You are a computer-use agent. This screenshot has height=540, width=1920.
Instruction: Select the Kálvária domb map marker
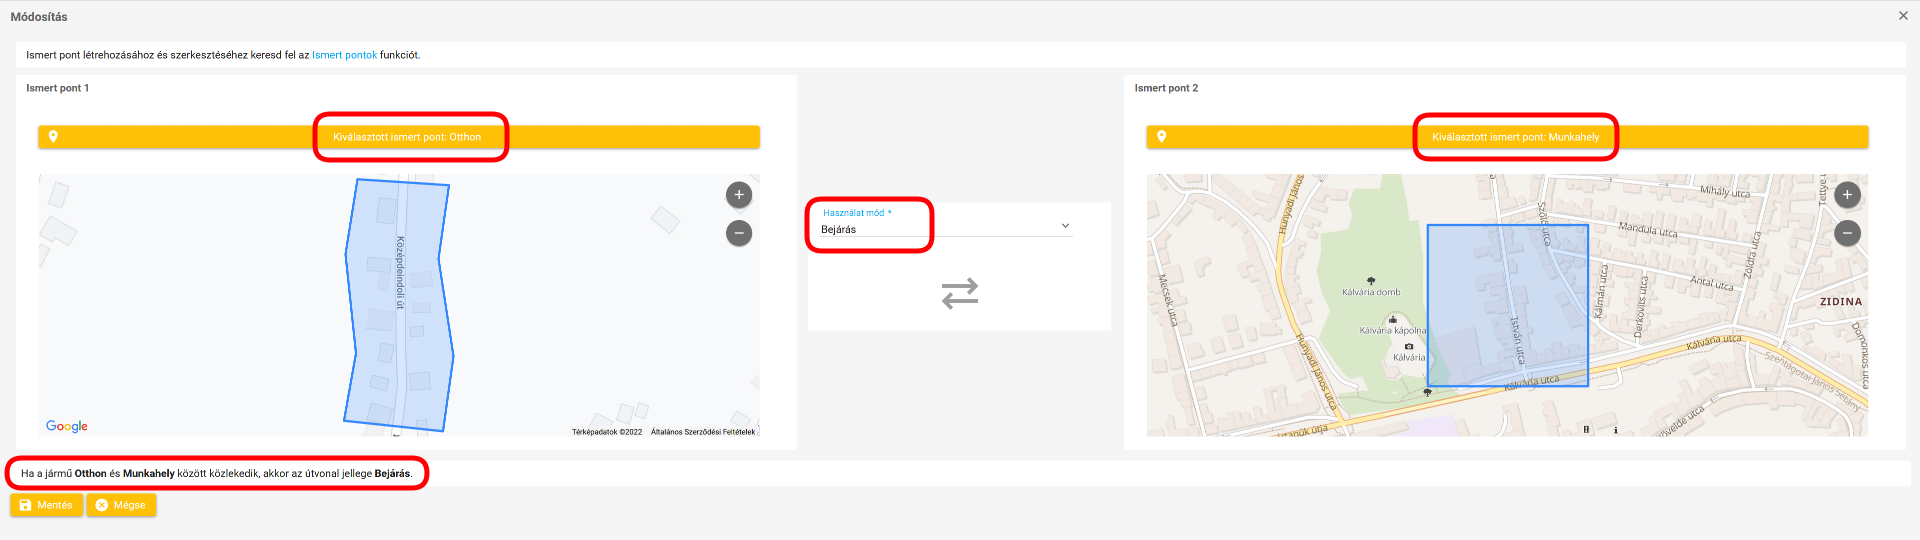1371,281
